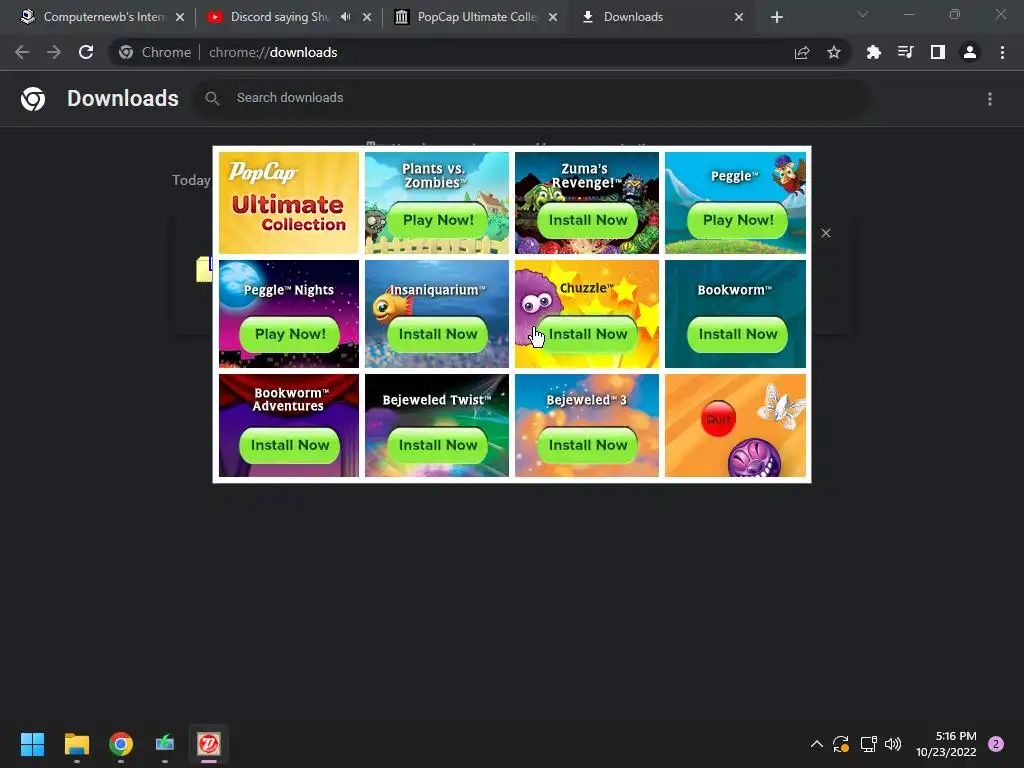Install Bookworm Adventures

click(289, 445)
